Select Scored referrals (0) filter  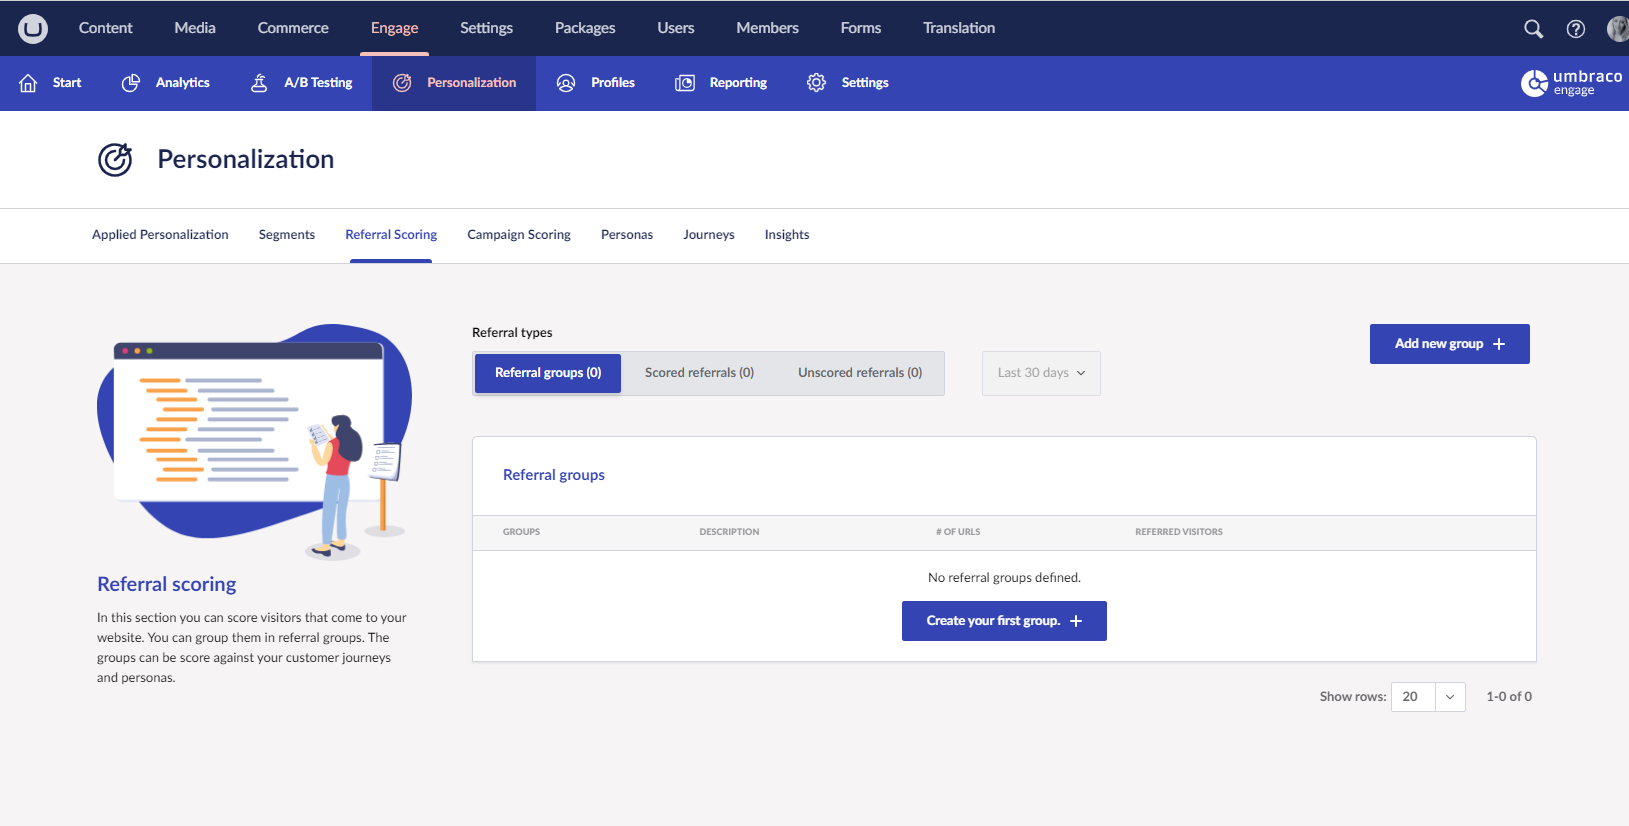(699, 373)
